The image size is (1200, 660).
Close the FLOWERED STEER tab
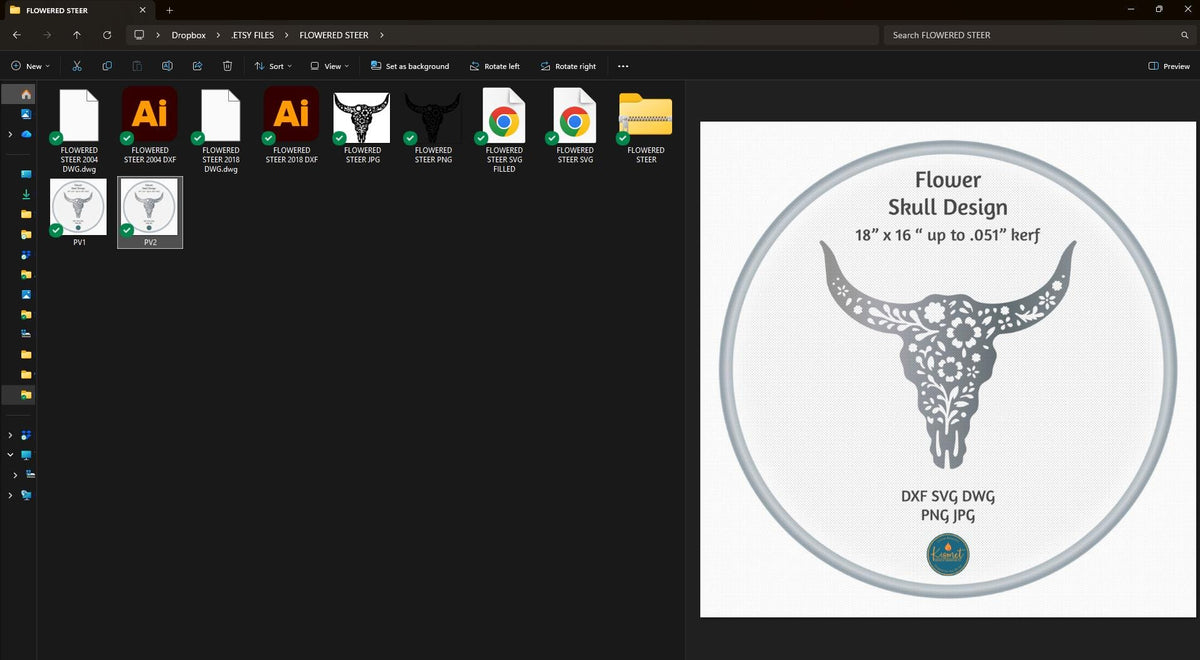pos(143,10)
